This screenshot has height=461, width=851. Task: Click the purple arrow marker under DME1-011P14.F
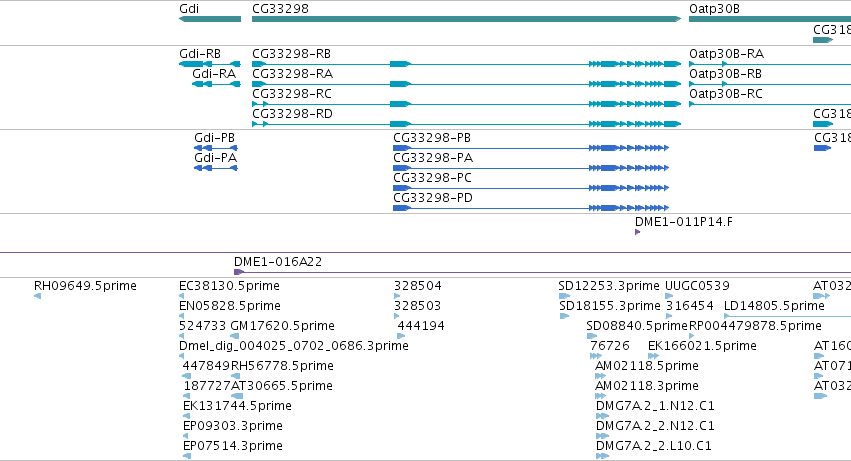pos(637,232)
